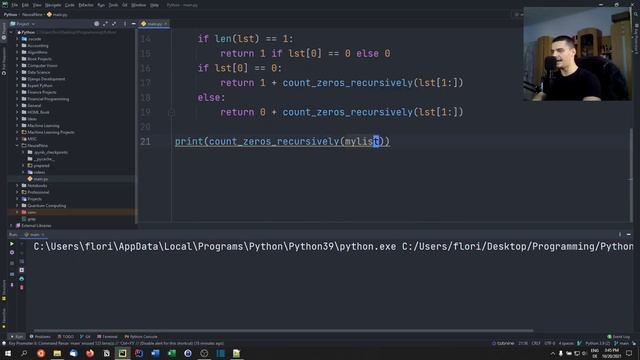Open the Edit menu

pos(25,5)
